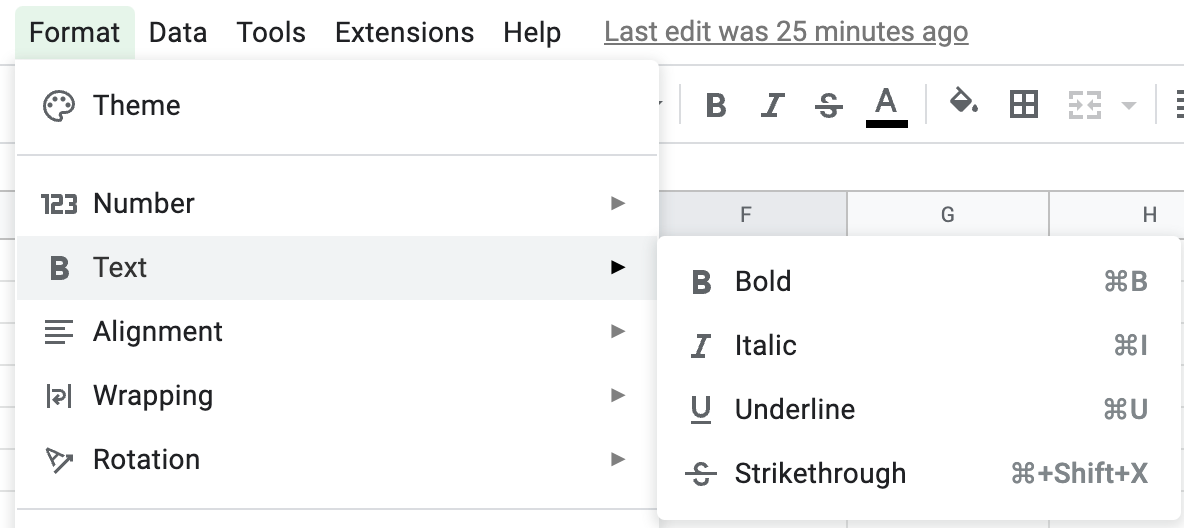Choose Italic in the Text submenu
Image resolution: width=1184 pixels, height=528 pixels.
[x=918, y=346]
